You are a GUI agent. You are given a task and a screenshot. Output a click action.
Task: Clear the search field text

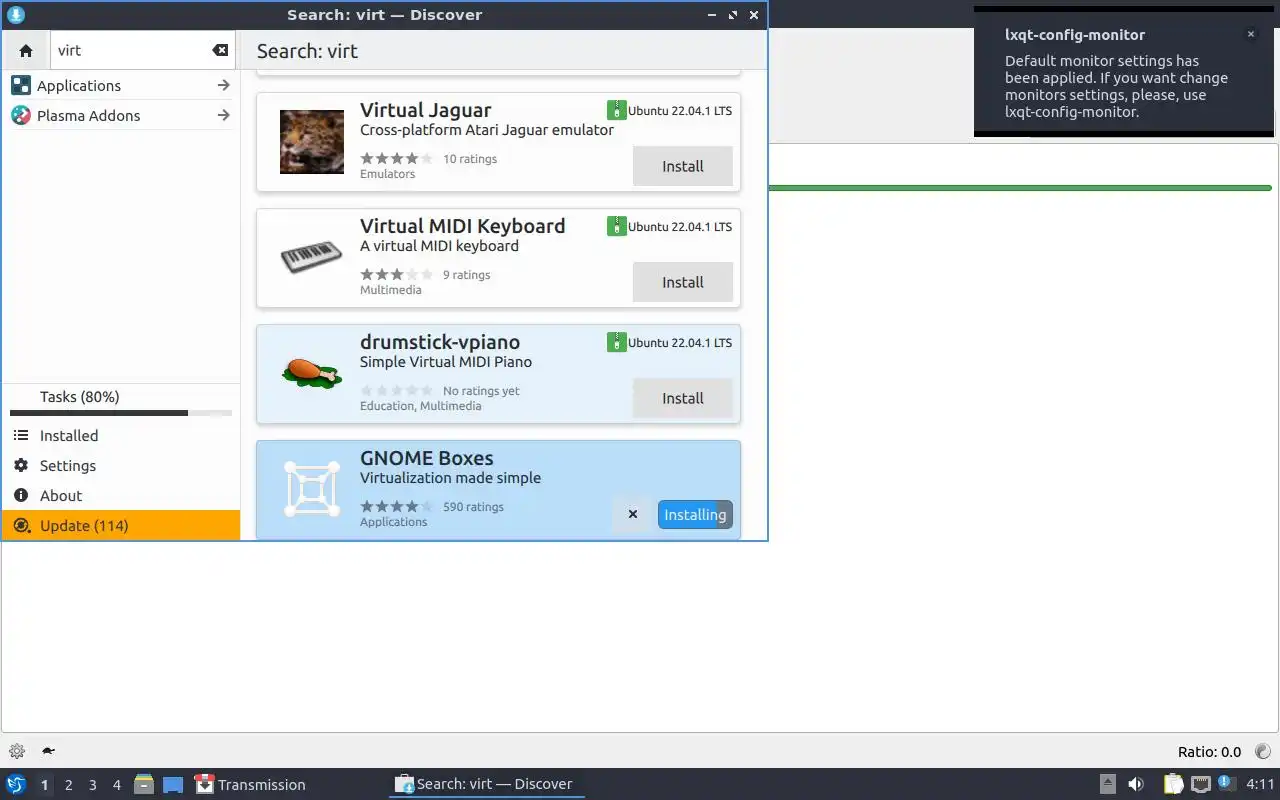(x=220, y=50)
